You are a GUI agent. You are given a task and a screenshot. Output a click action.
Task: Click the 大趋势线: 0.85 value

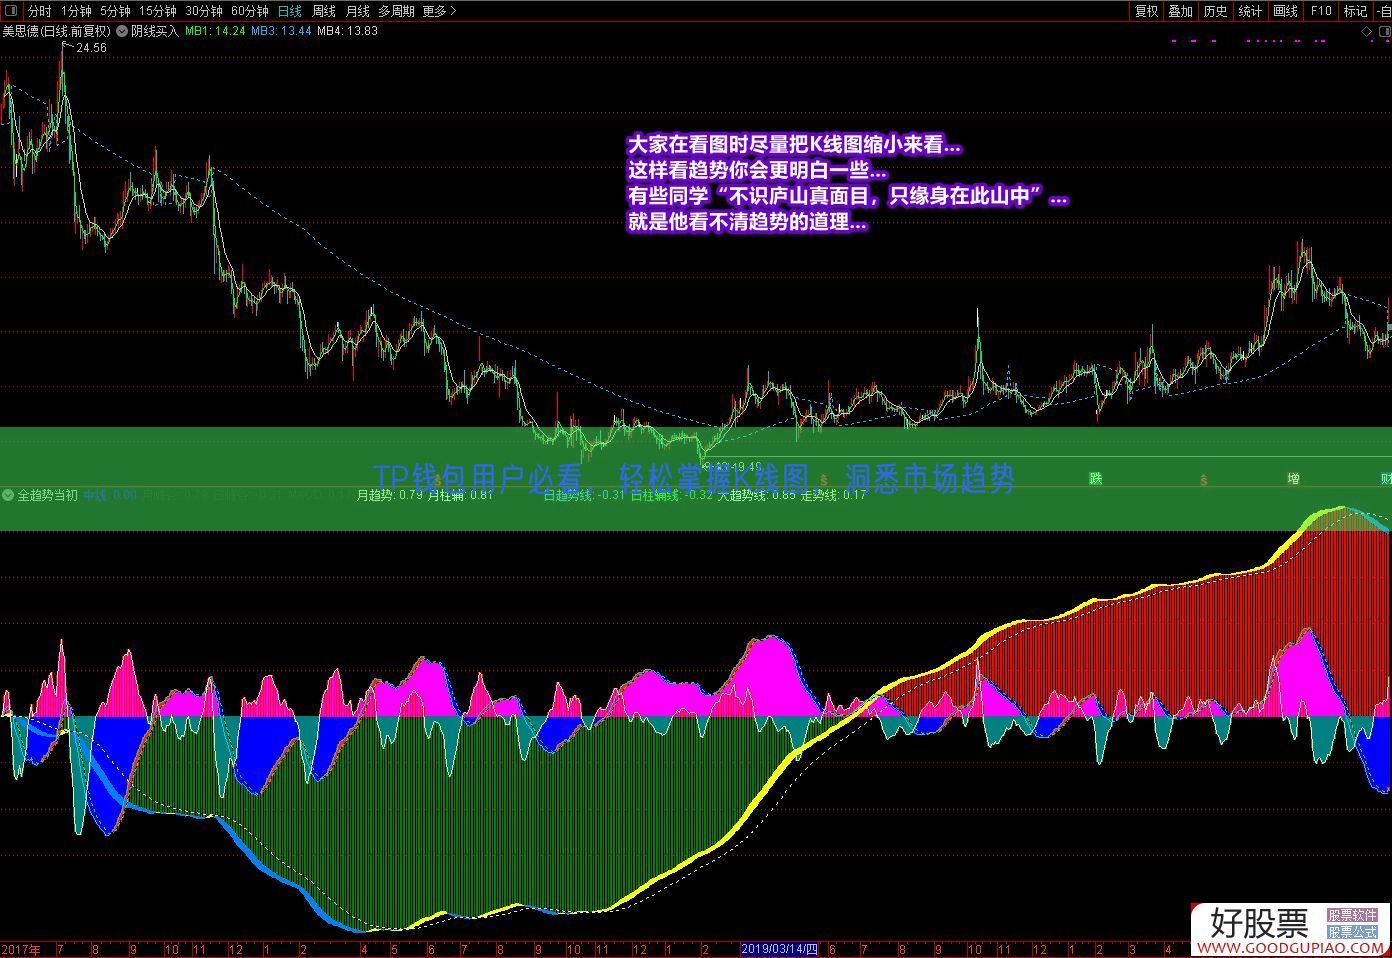tap(757, 495)
